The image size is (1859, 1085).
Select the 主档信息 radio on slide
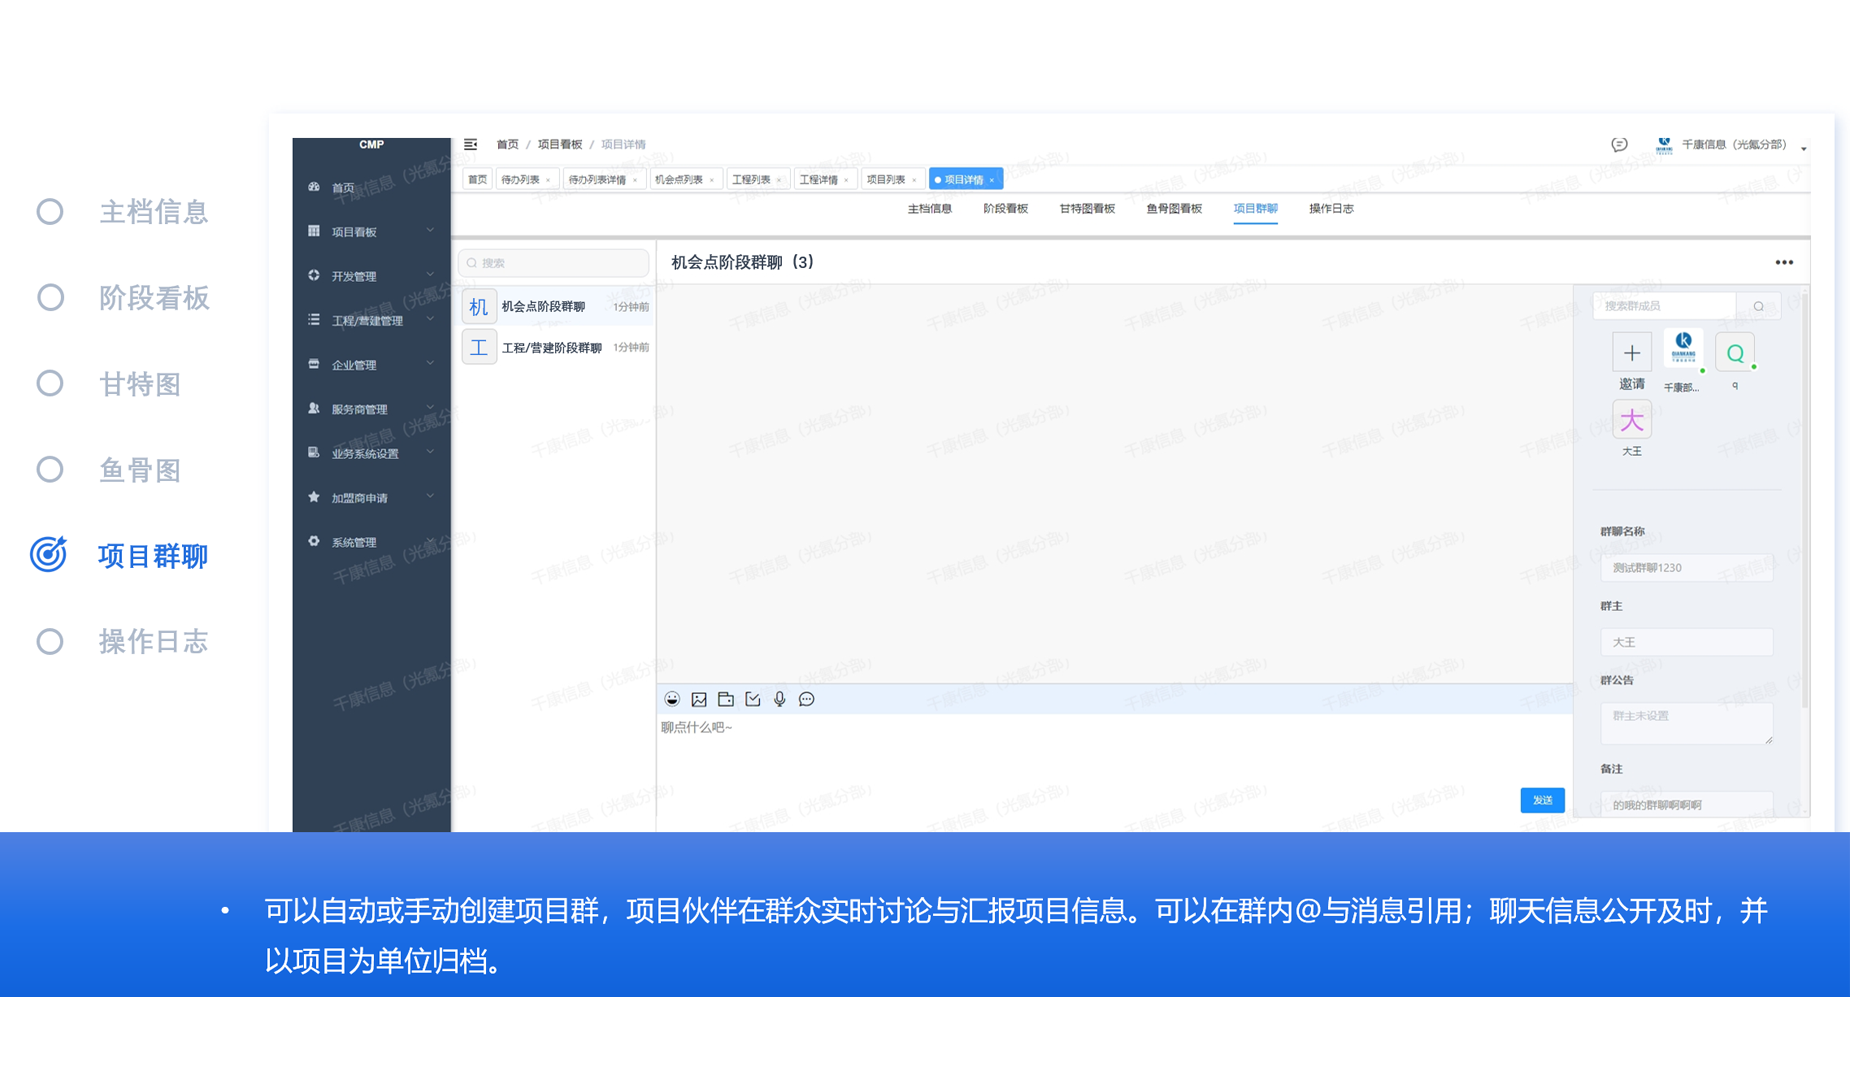pos(50,213)
